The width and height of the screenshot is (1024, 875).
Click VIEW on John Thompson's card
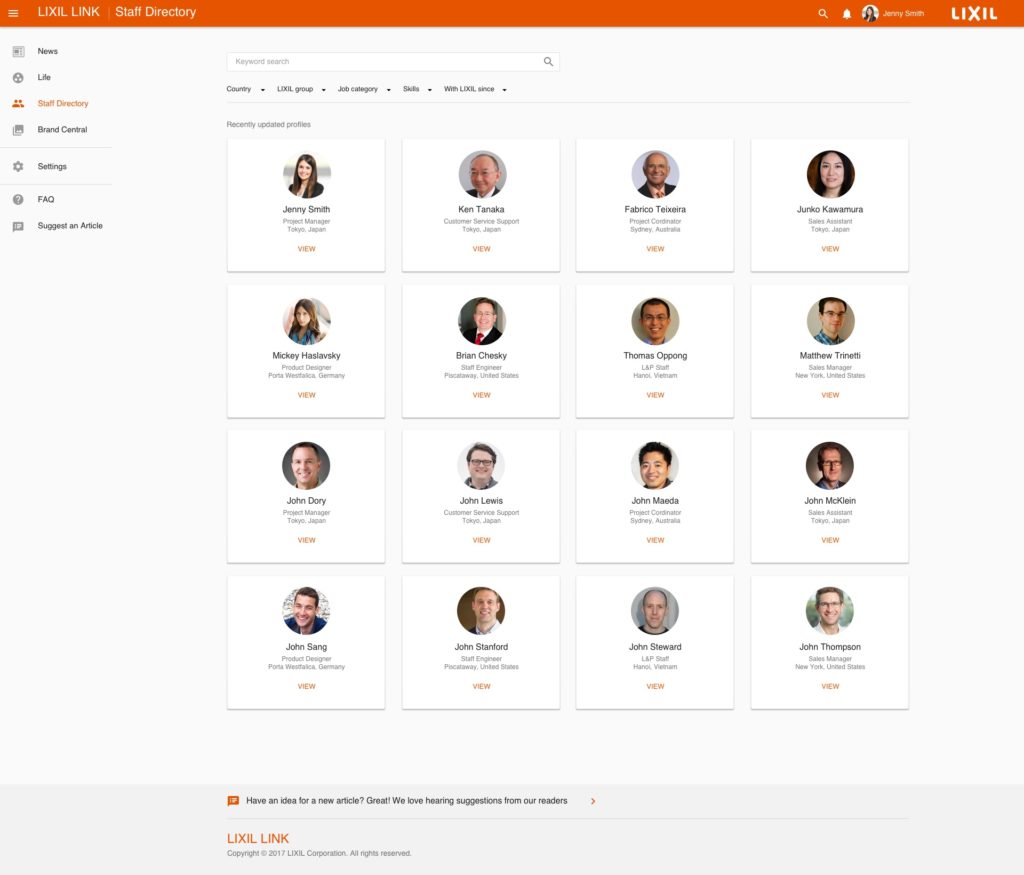[830, 686]
